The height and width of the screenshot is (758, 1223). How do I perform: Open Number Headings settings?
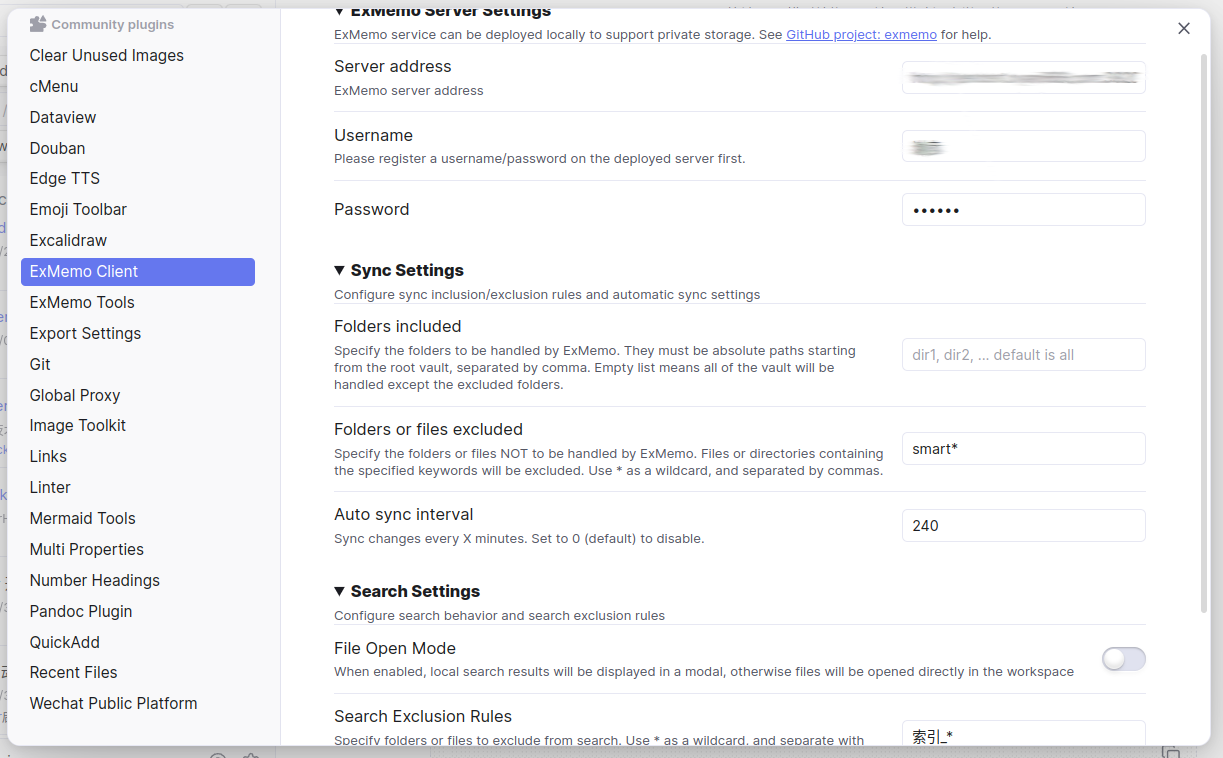pos(138,580)
